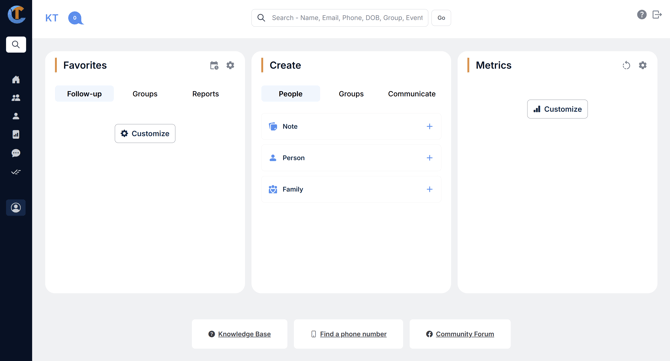The height and width of the screenshot is (361, 670).
Task: Open the Groups sidebar icon
Action: pyautogui.click(x=16, y=98)
